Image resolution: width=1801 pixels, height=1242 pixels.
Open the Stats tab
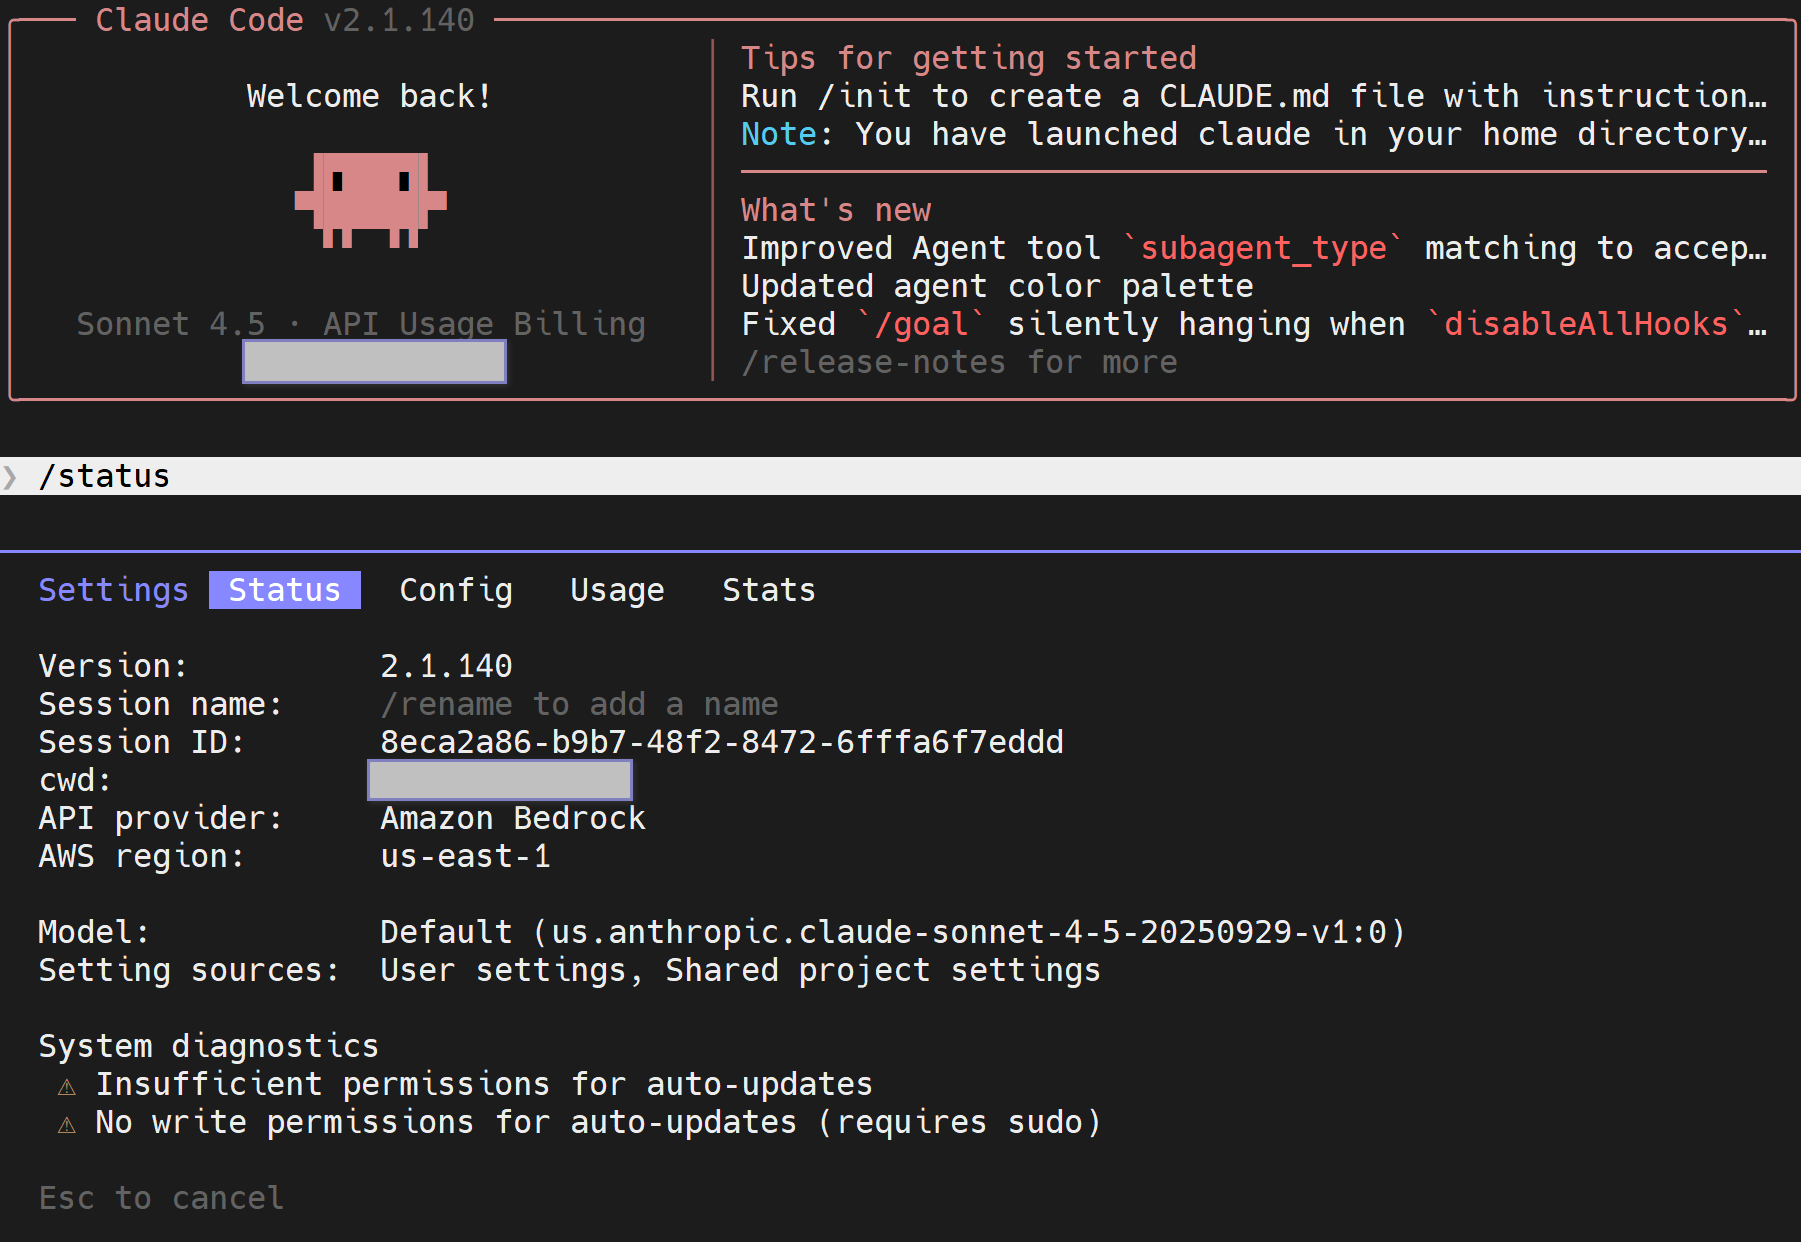click(x=769, y=590)
